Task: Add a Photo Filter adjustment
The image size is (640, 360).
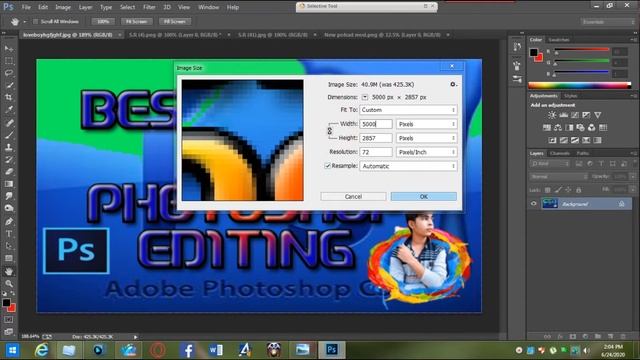Action: (580, 128)
